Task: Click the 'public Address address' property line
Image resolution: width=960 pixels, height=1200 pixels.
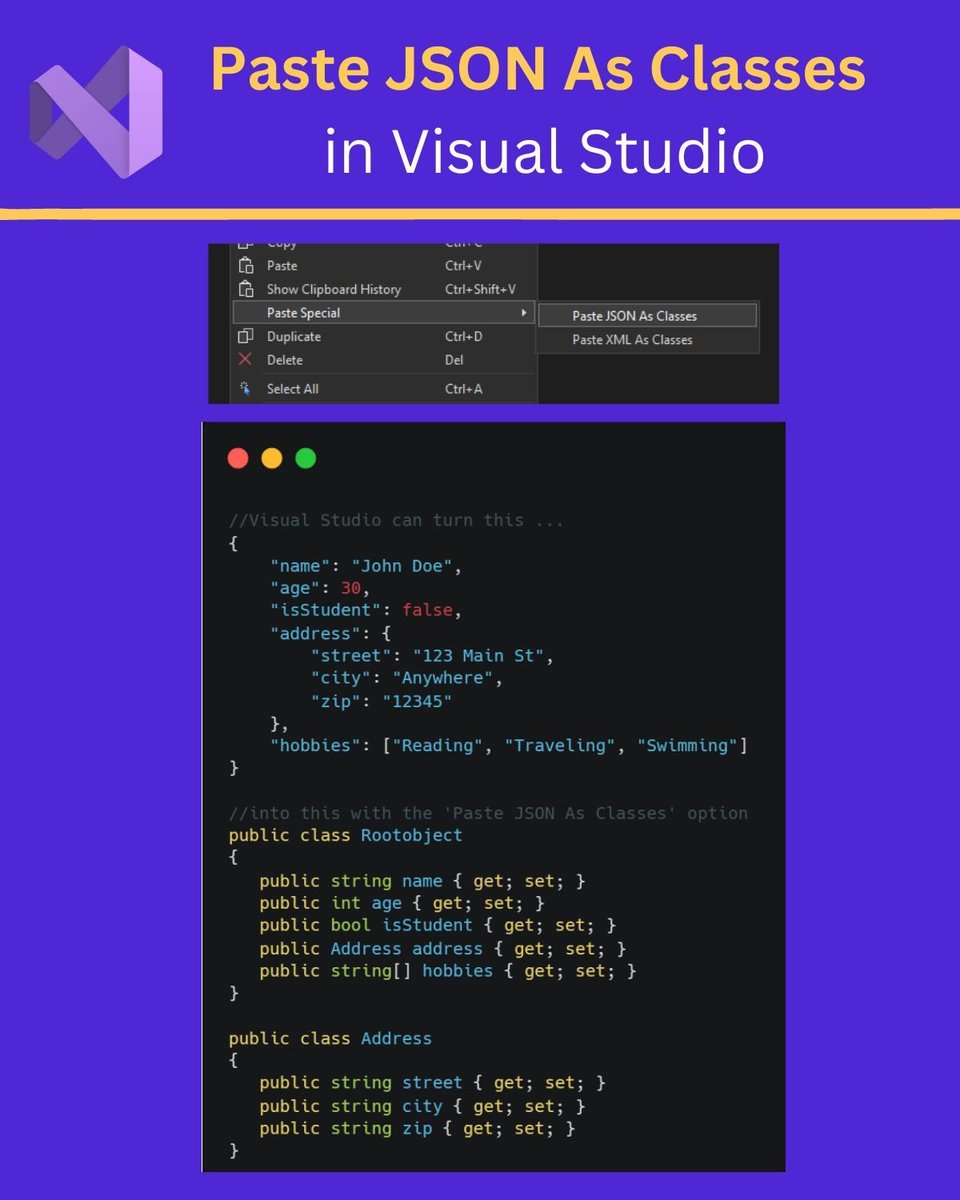Action: click(x=442, y=948)
